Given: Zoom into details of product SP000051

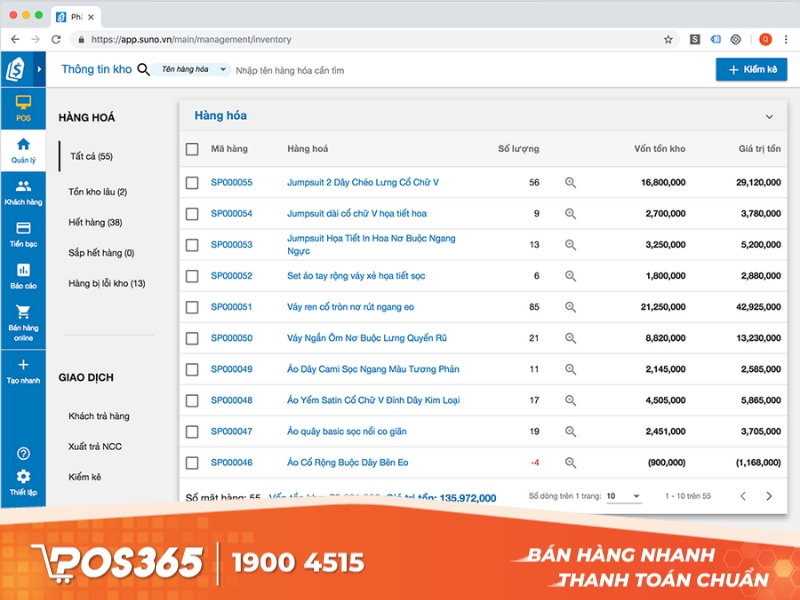Looking at the screenshot, I should click(x=568, y=306).
